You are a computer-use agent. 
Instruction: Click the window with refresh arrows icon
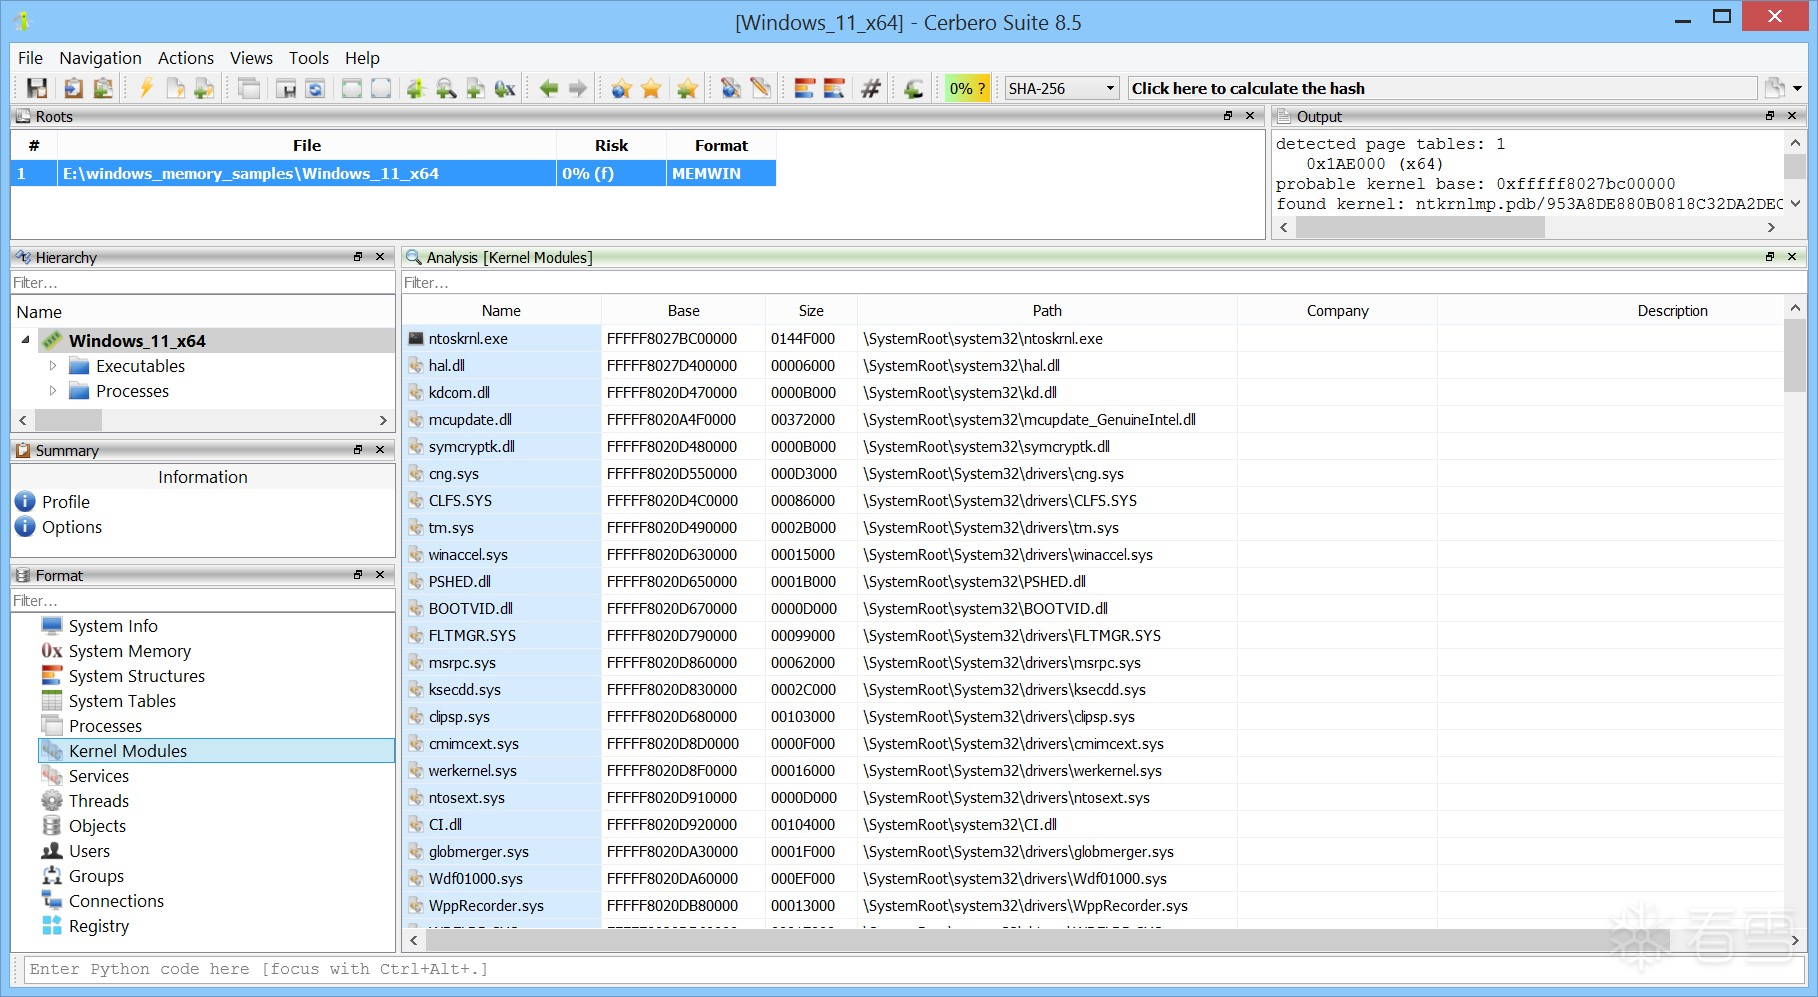(x=315, y=88)
